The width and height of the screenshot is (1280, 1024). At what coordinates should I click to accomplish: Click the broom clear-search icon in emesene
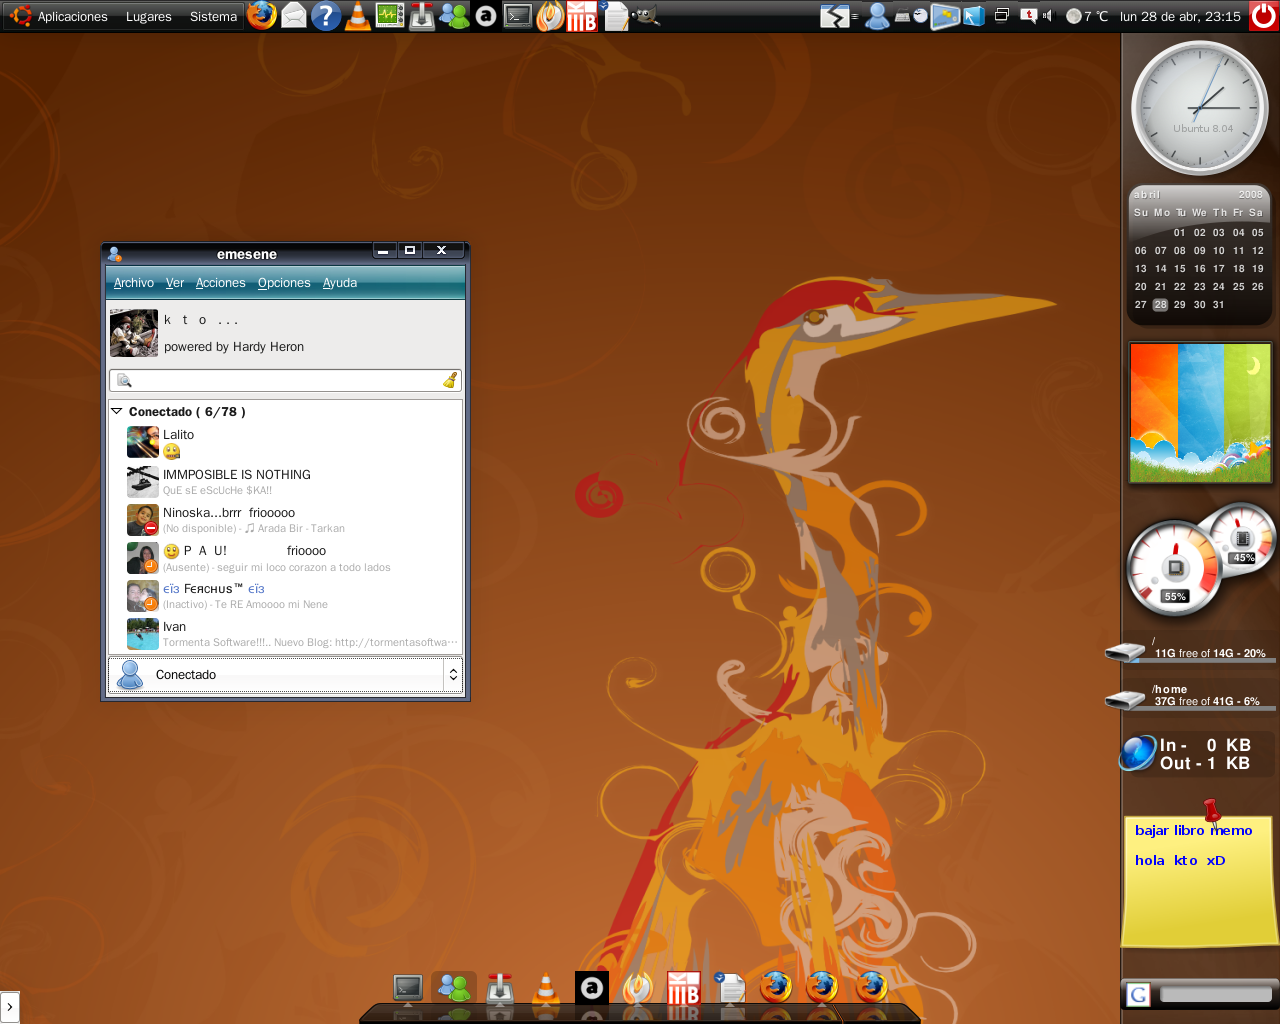point(450,380)
